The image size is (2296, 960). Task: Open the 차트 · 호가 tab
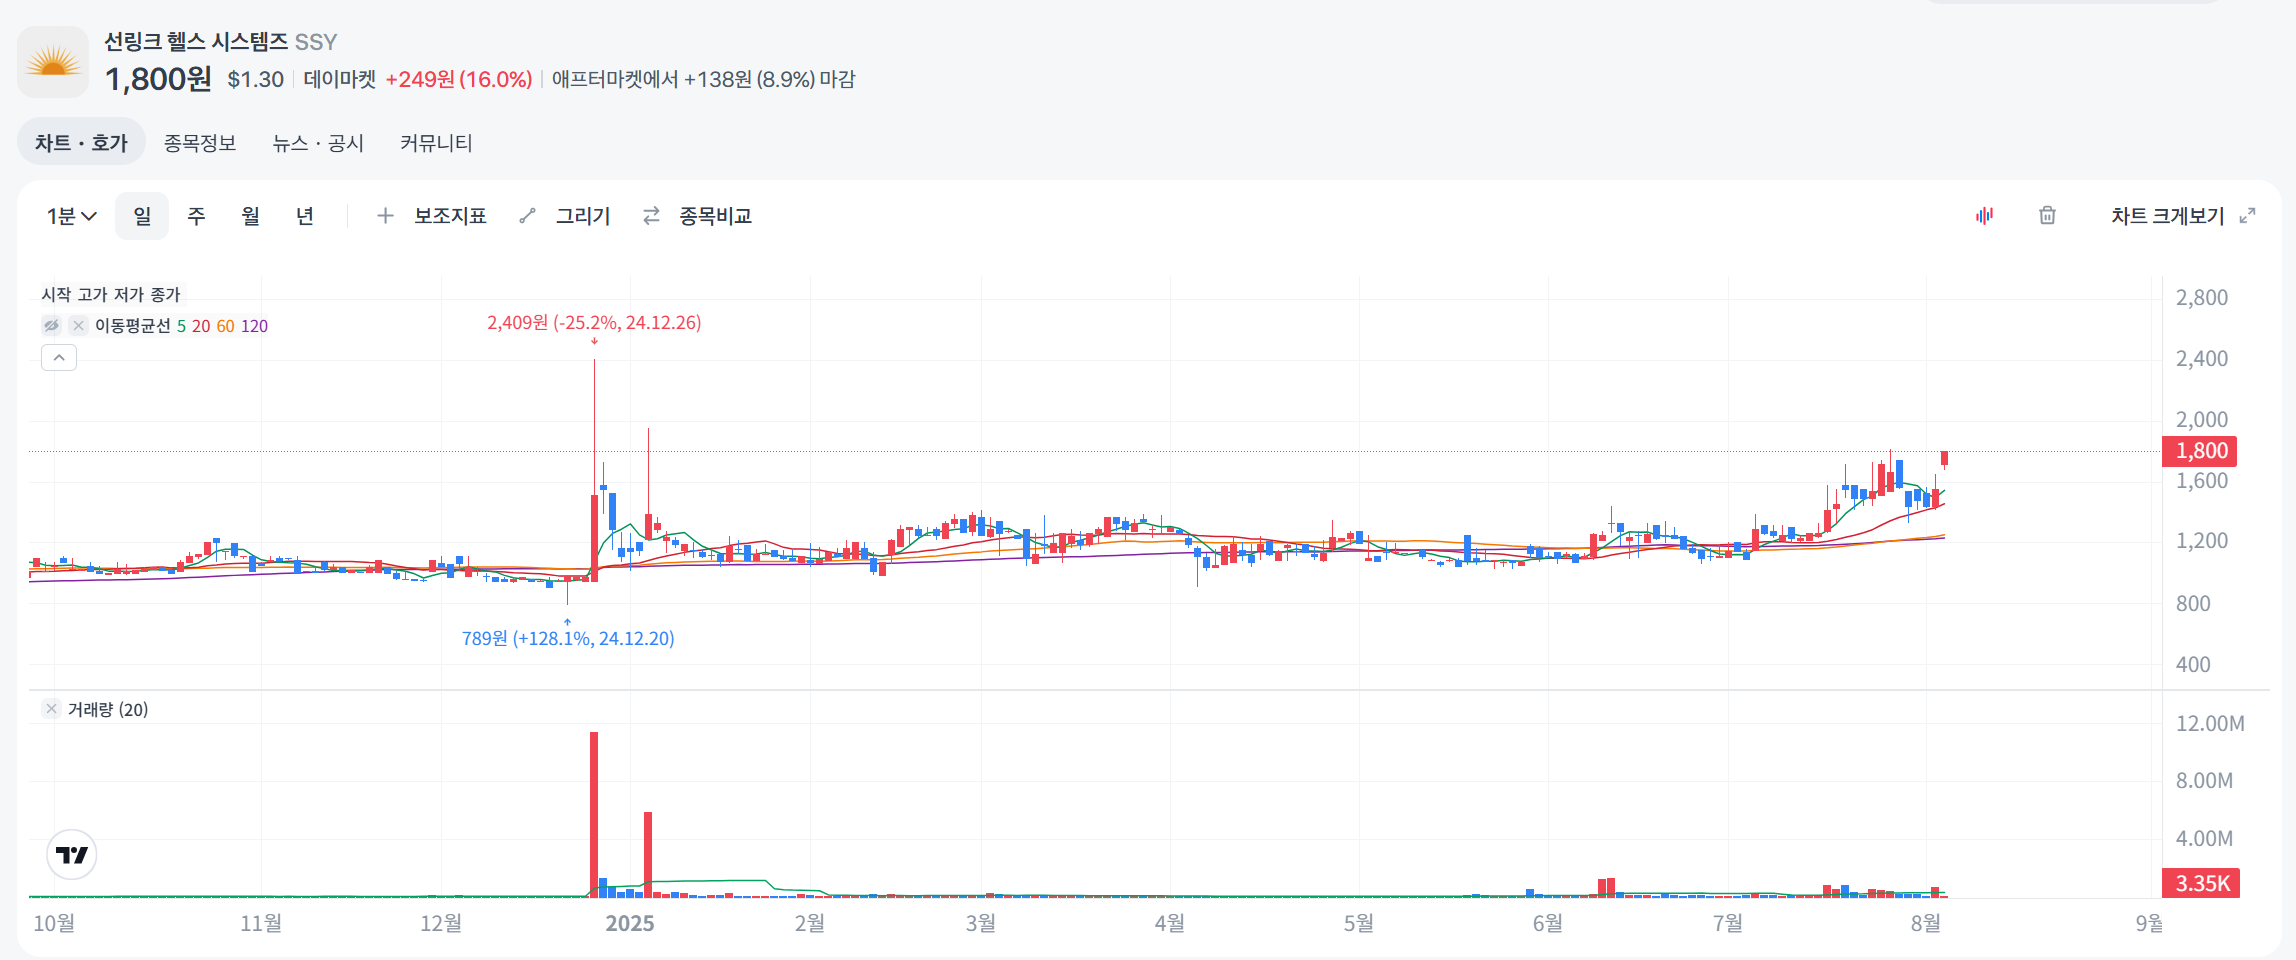tap(81, 143)
